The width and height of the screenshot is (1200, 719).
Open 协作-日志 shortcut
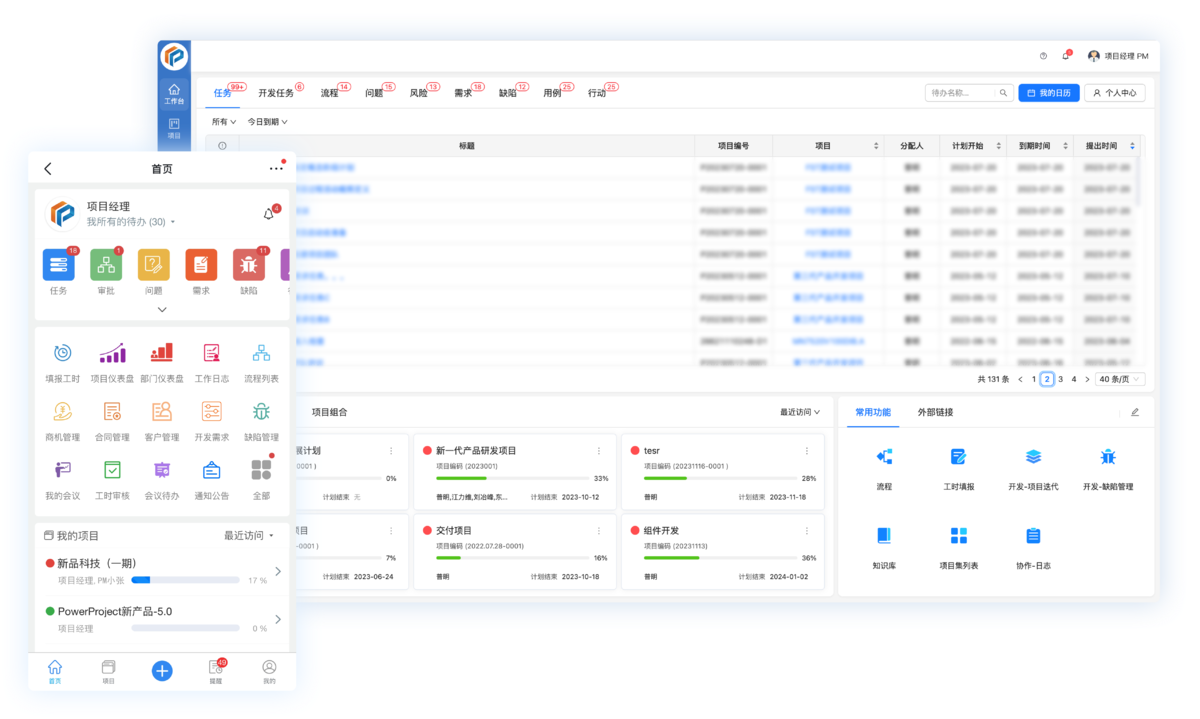click(x=1033, y=536)
